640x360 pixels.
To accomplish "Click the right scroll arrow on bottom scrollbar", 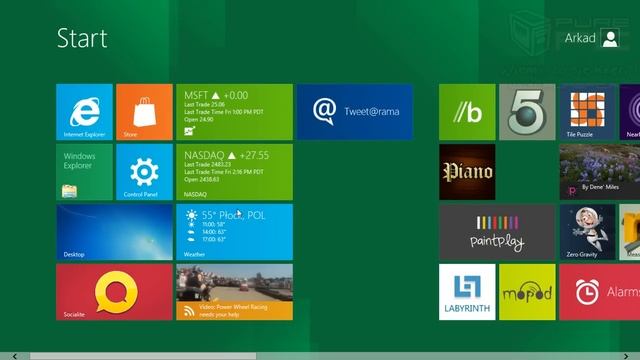I will (626, 356).
